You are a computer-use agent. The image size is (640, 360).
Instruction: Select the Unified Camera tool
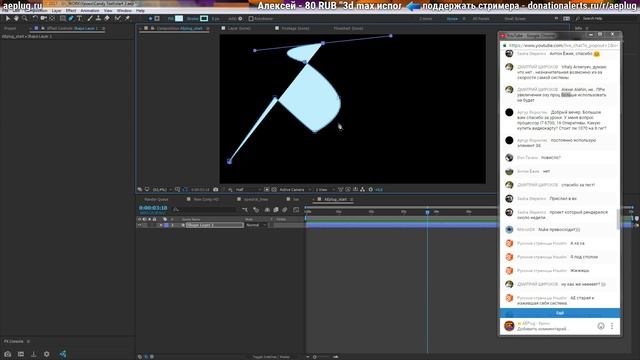tap(43, 18)
